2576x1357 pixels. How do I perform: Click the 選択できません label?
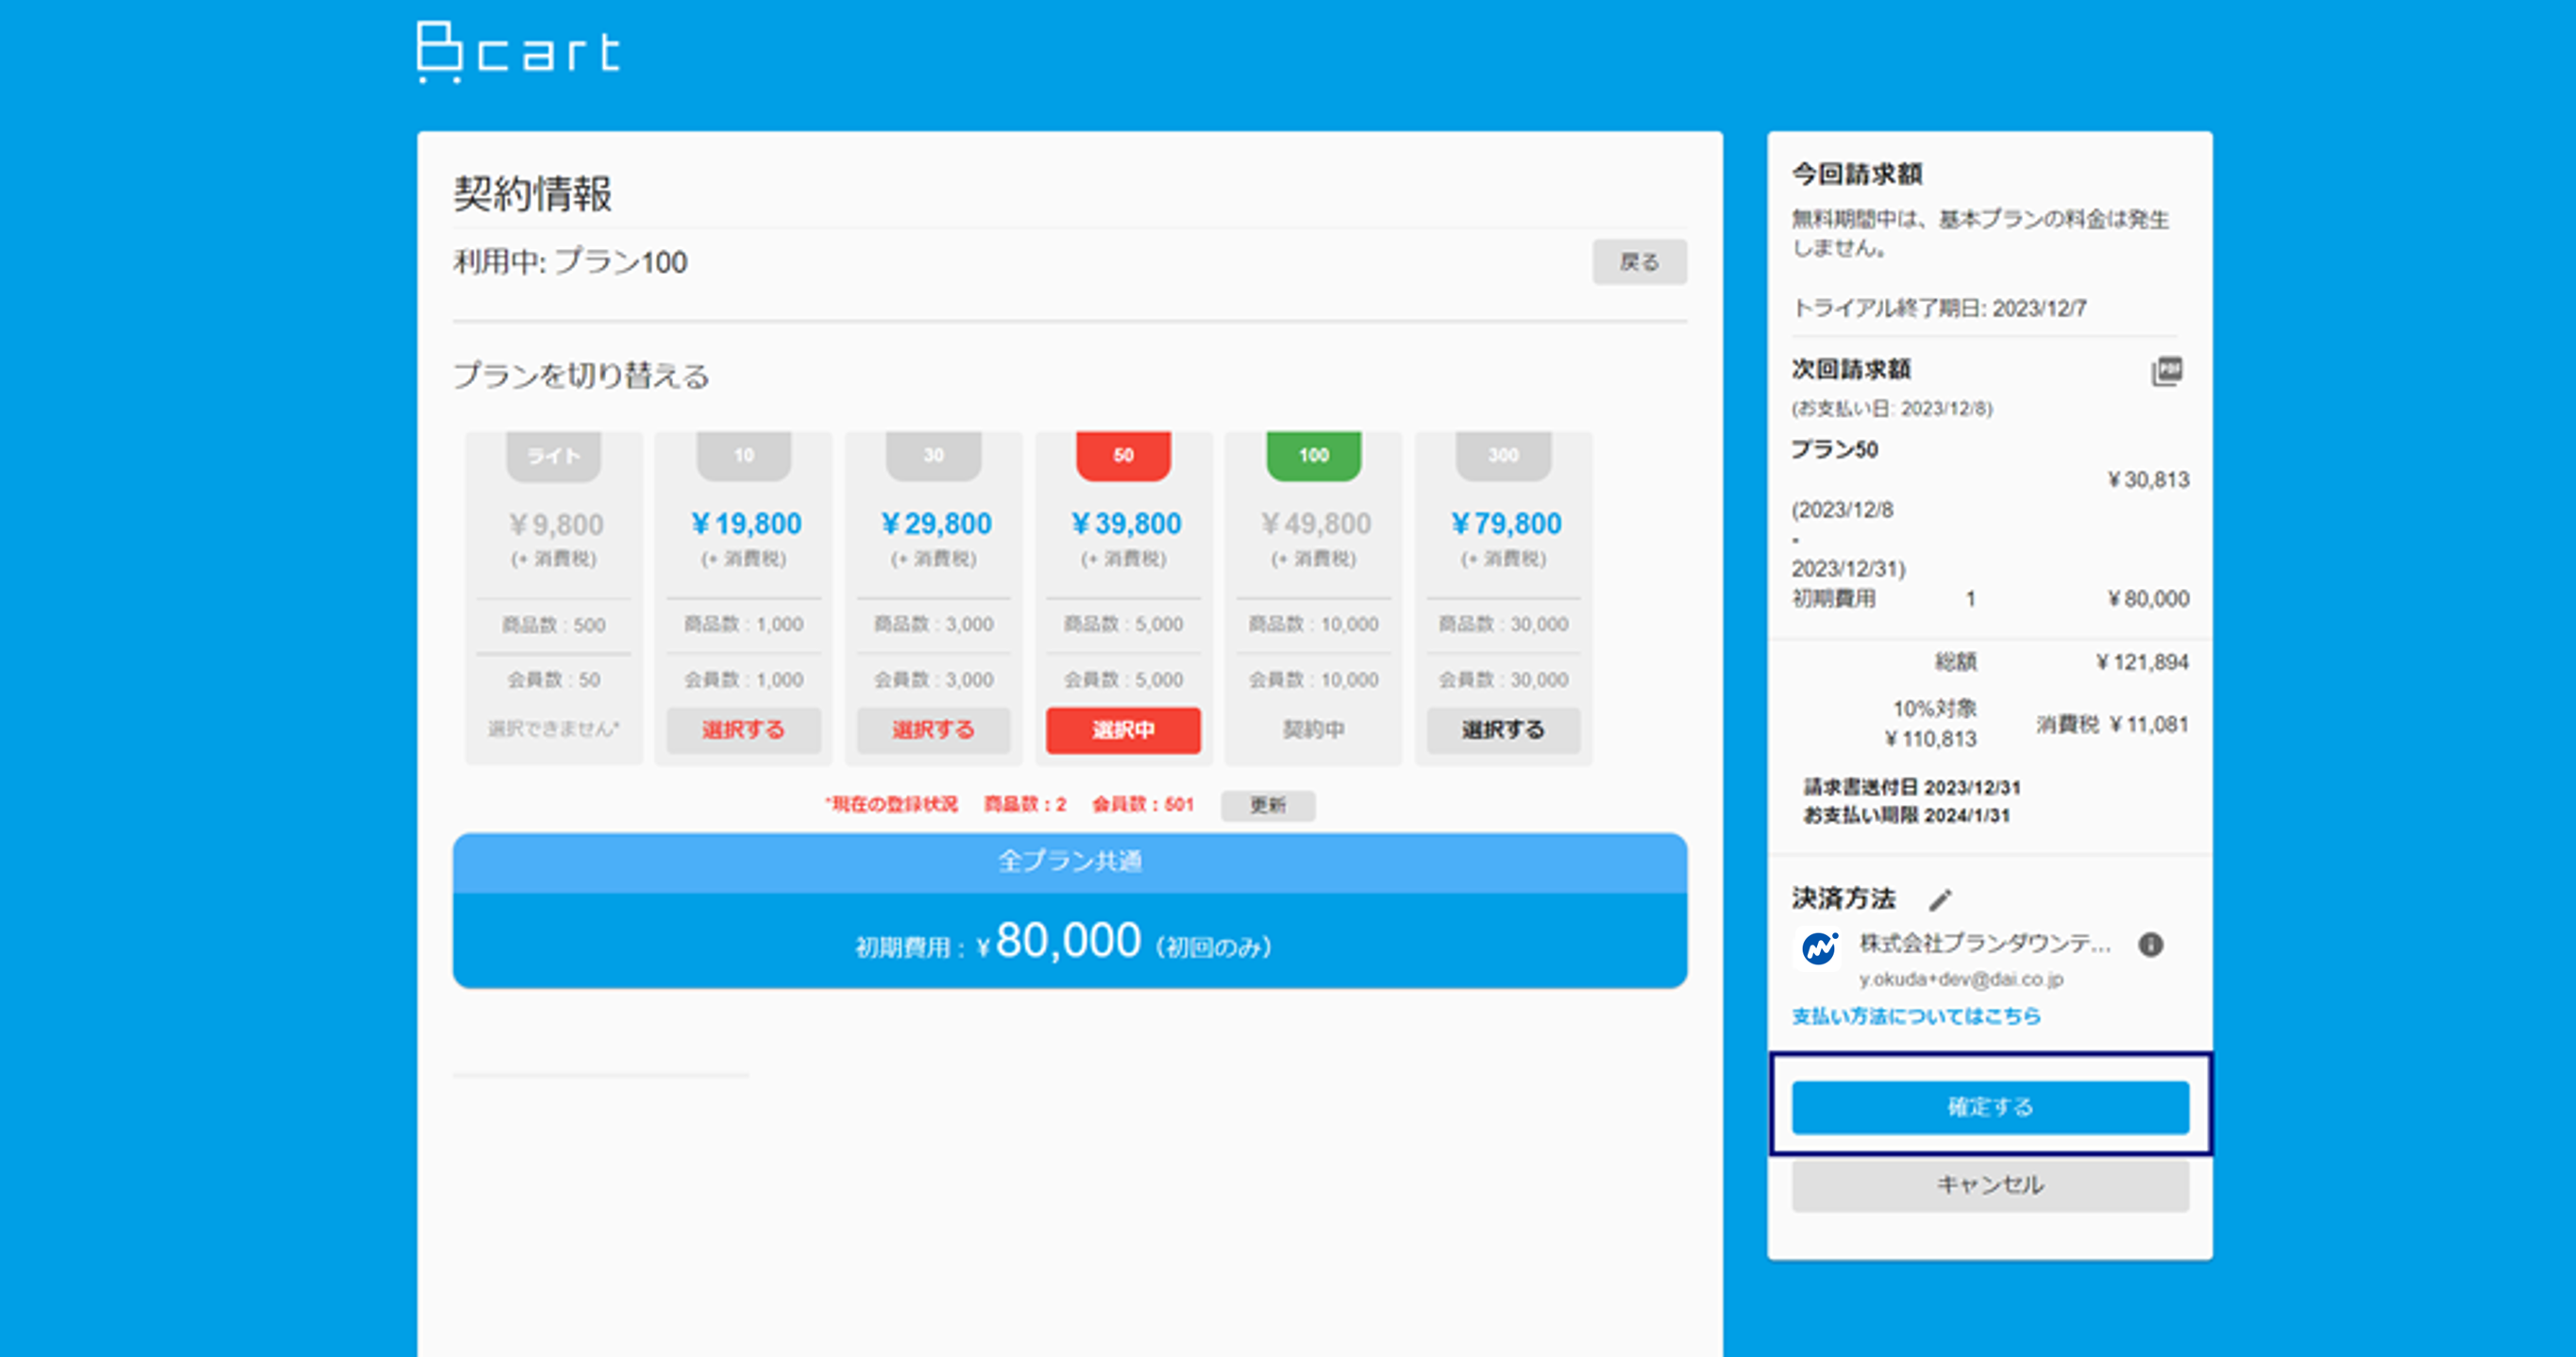554,729
